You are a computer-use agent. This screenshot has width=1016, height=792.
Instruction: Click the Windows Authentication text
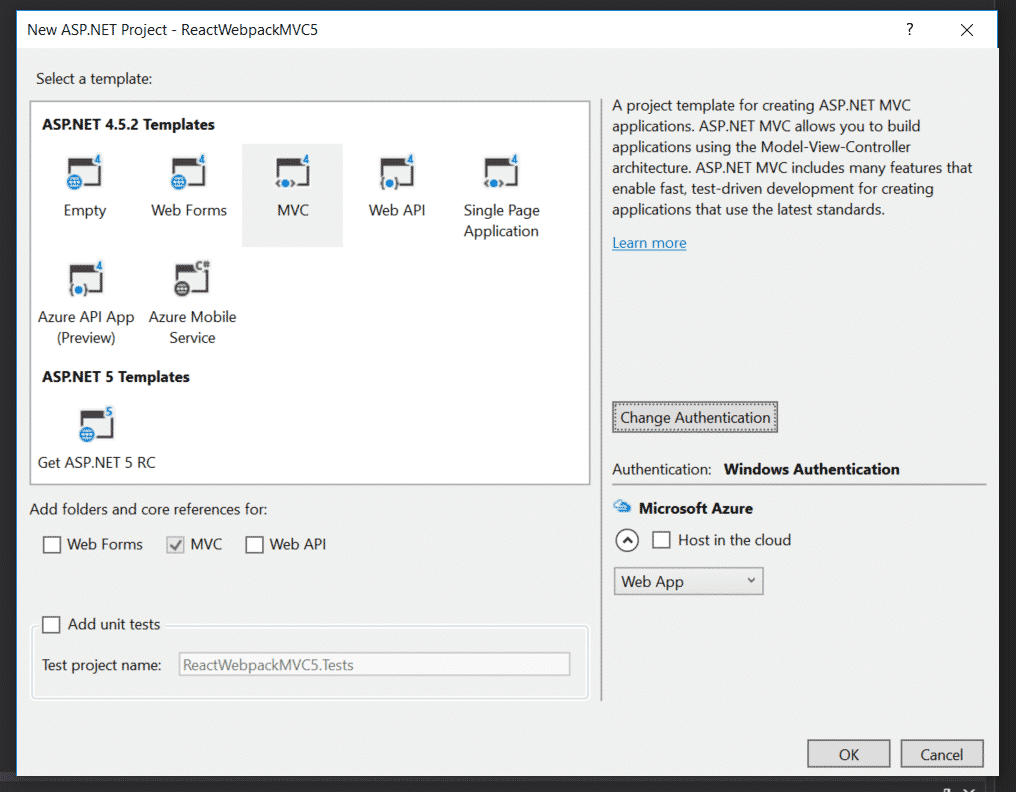coord(811,469)
